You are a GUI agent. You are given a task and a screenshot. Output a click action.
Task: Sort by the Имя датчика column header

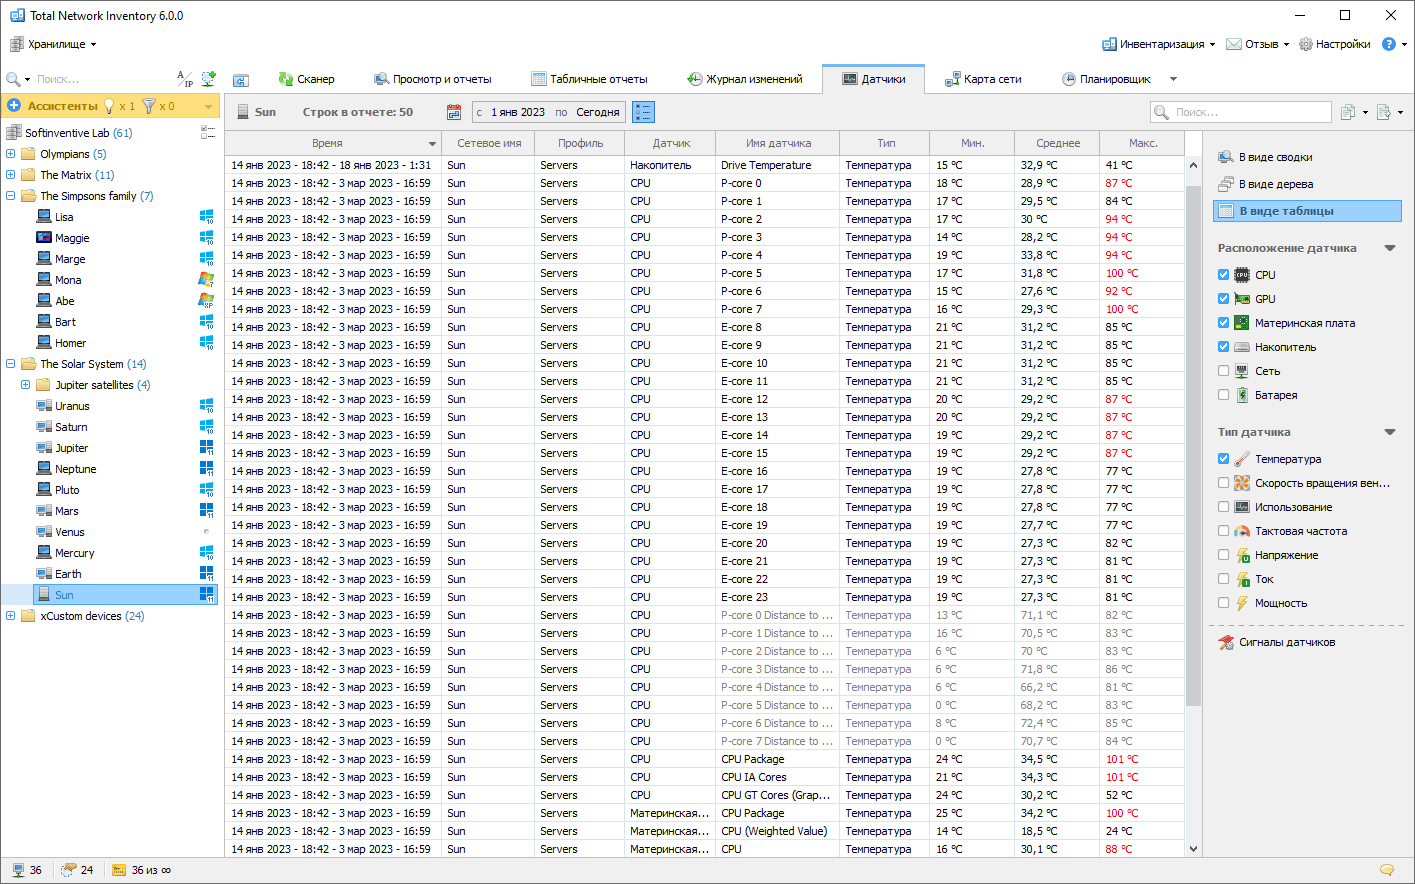tap(778, 143)
